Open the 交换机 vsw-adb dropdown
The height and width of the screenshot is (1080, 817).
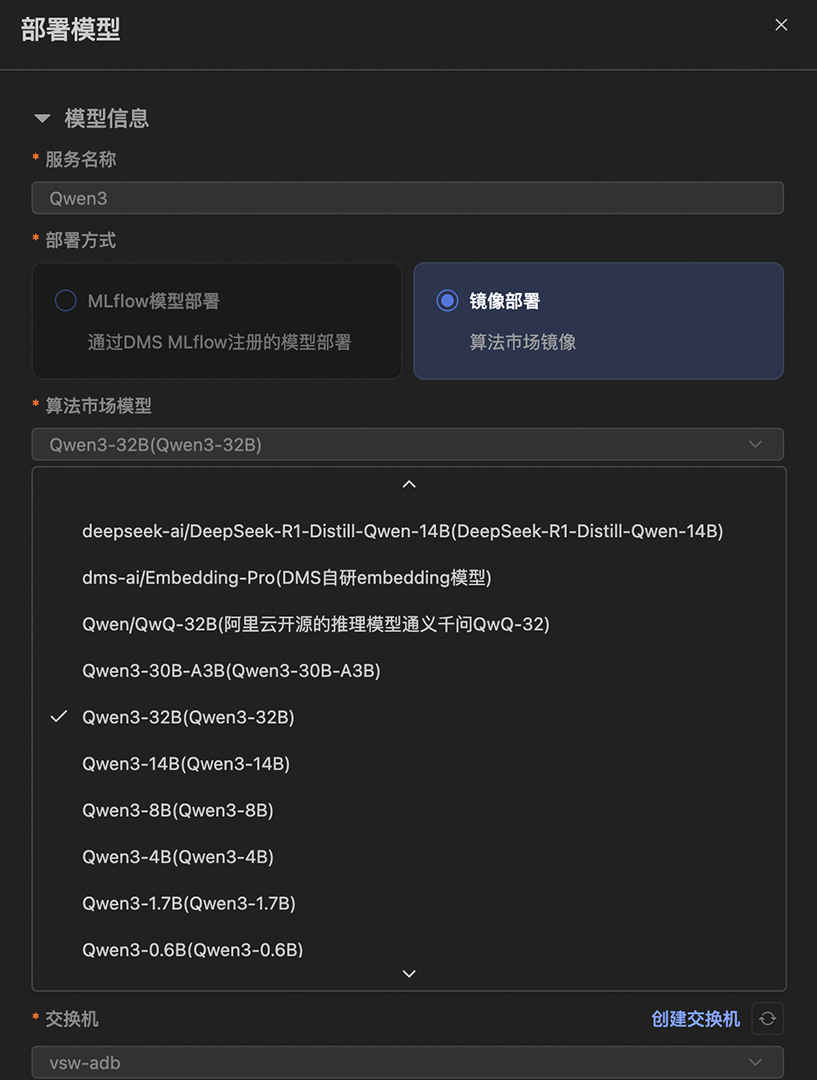pyautogui.click(x=407, y=1062)
